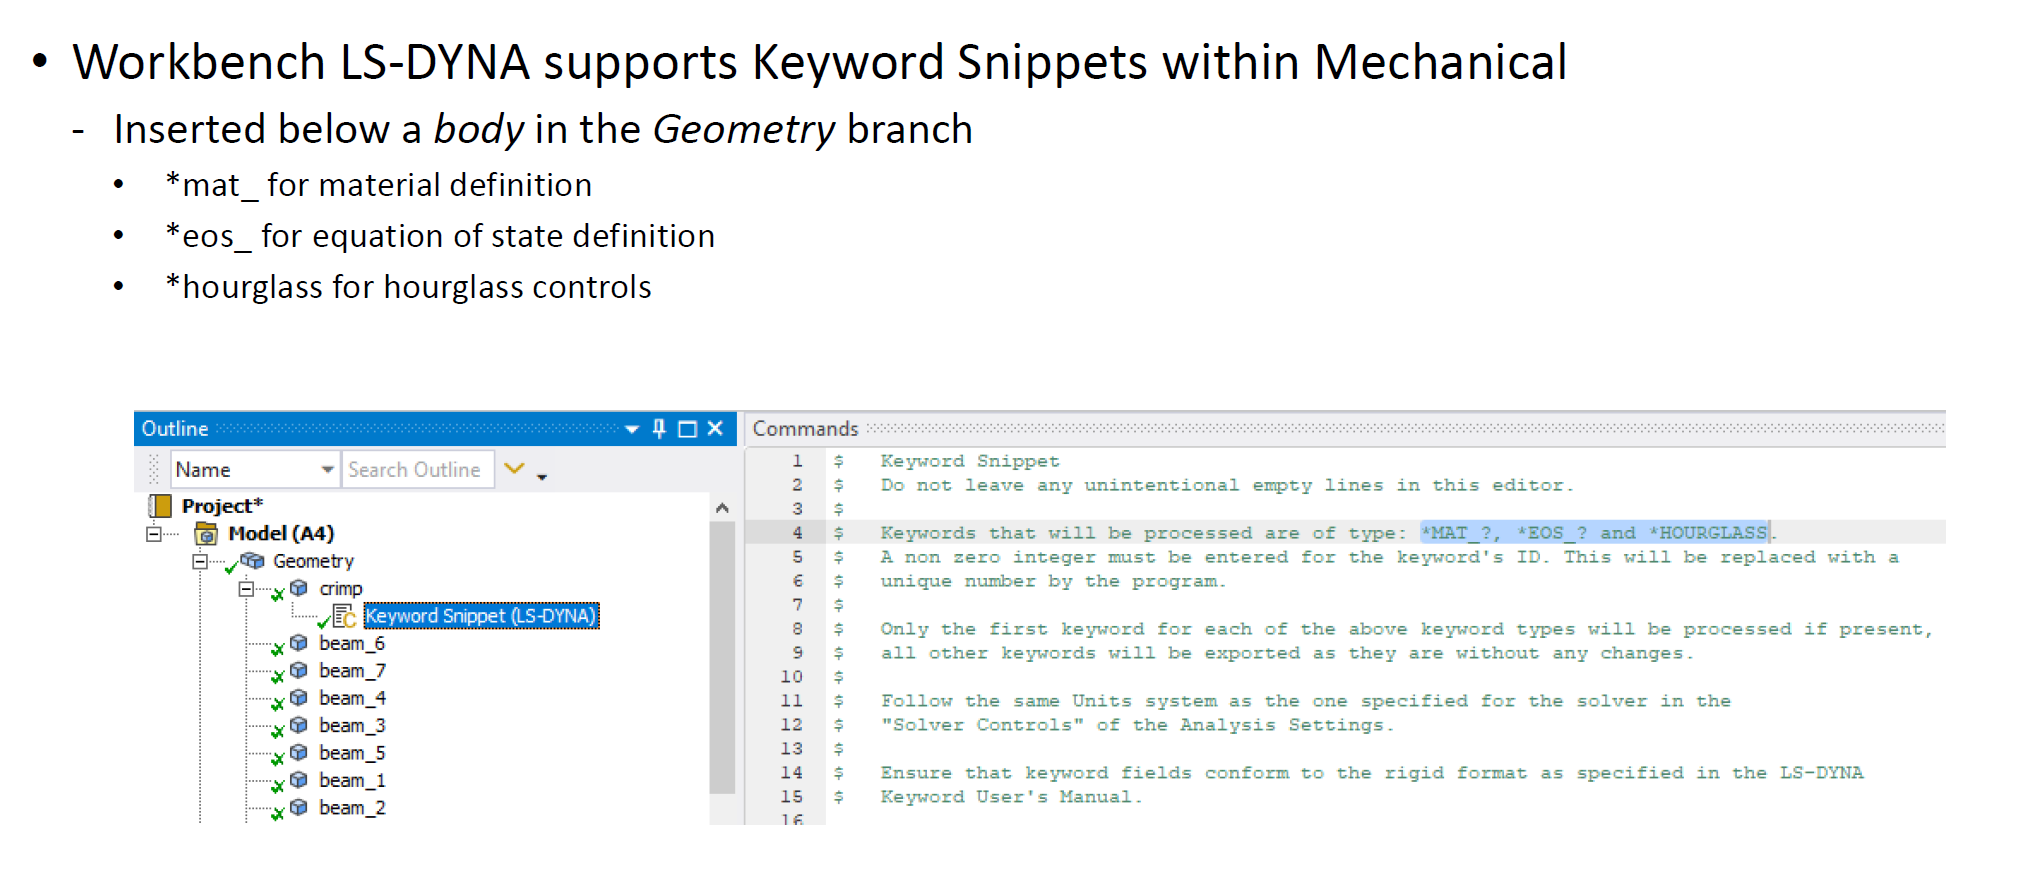Pin the Outline panel
Image resolution: width=2020 pixels, height=869 pixels.
click(659, 428)
